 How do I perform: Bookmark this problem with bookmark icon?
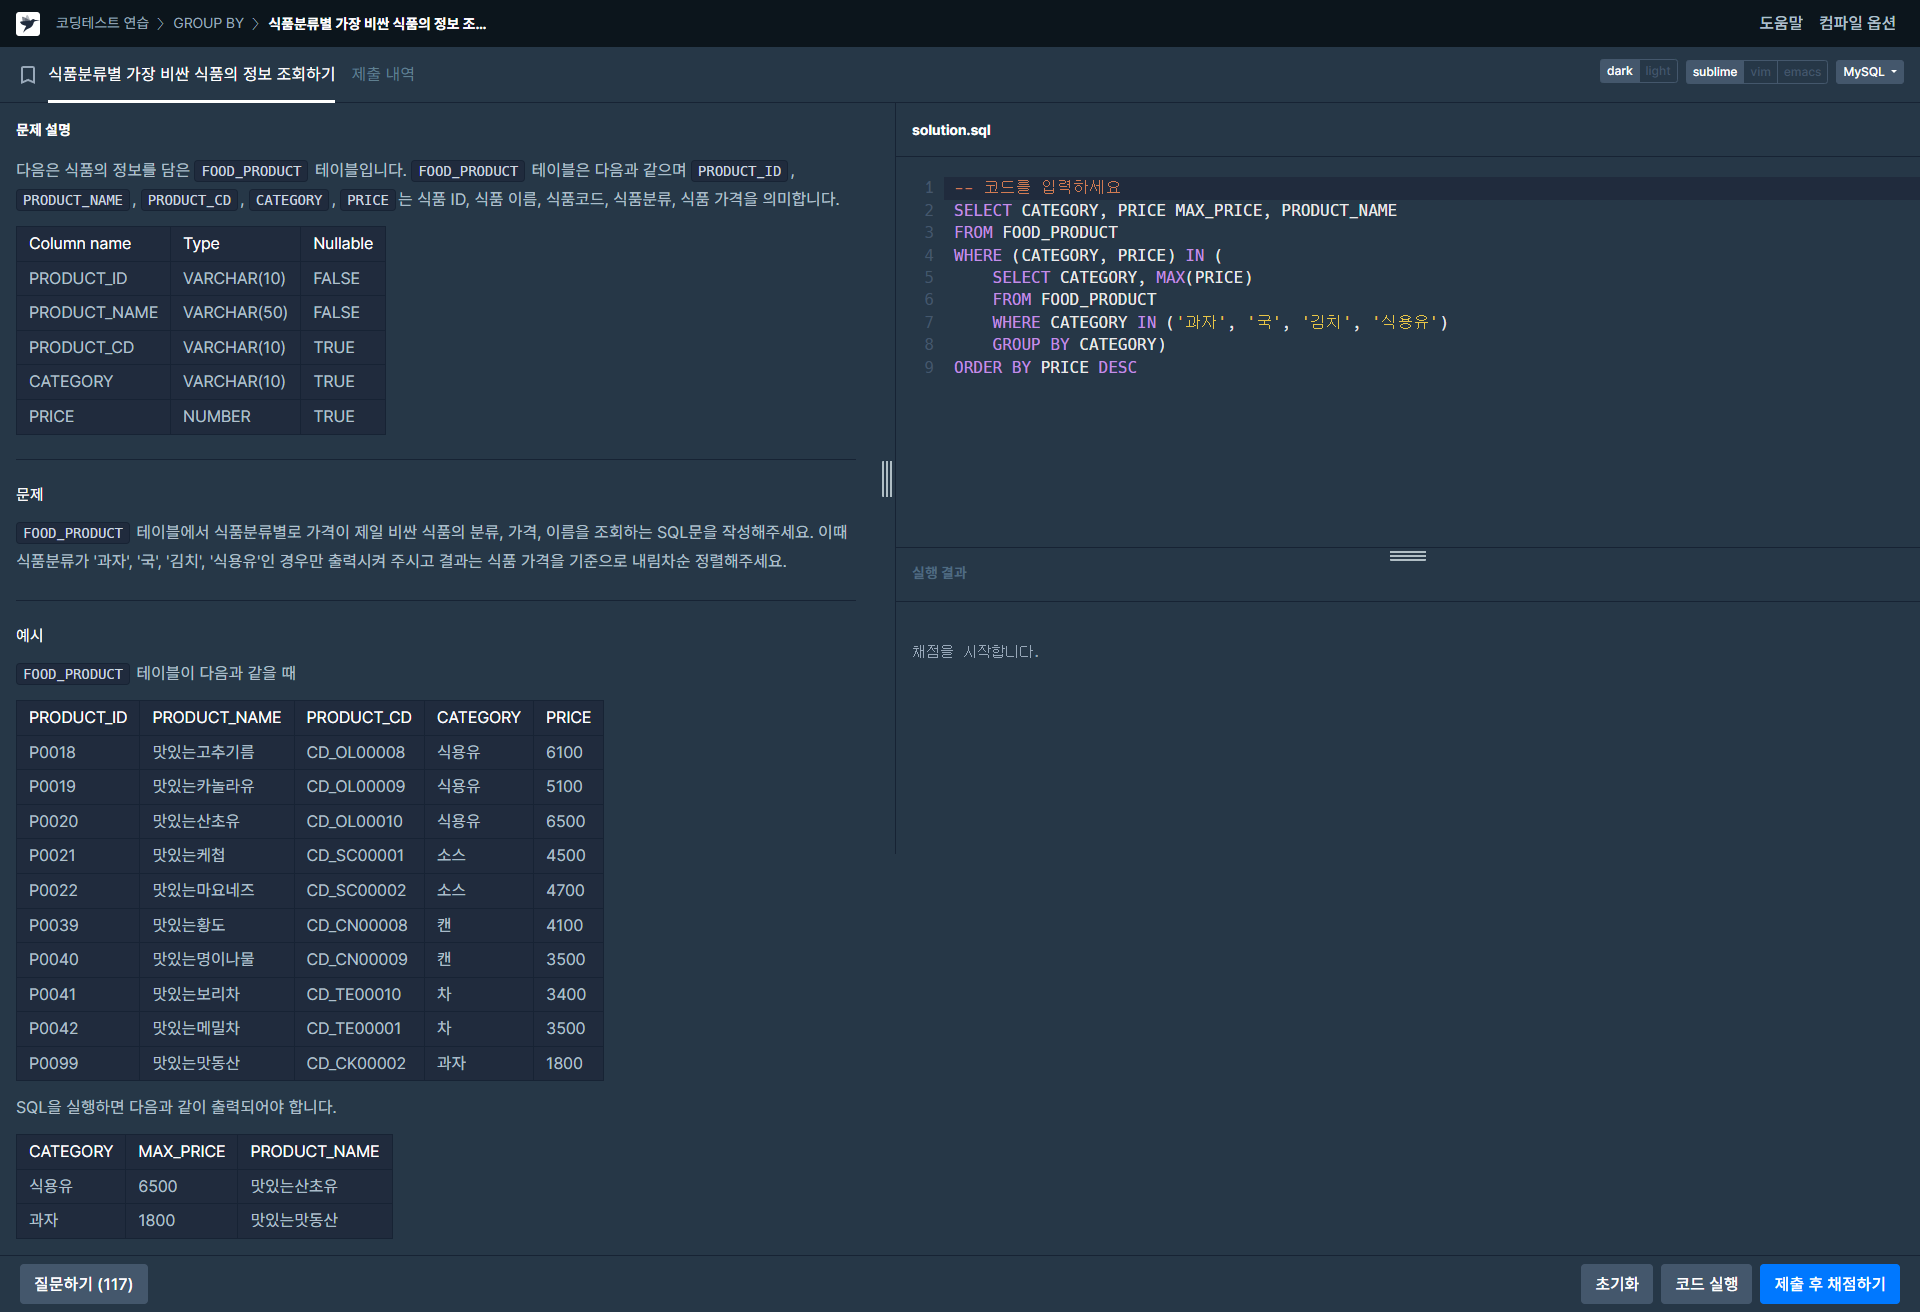click(28, 75)
